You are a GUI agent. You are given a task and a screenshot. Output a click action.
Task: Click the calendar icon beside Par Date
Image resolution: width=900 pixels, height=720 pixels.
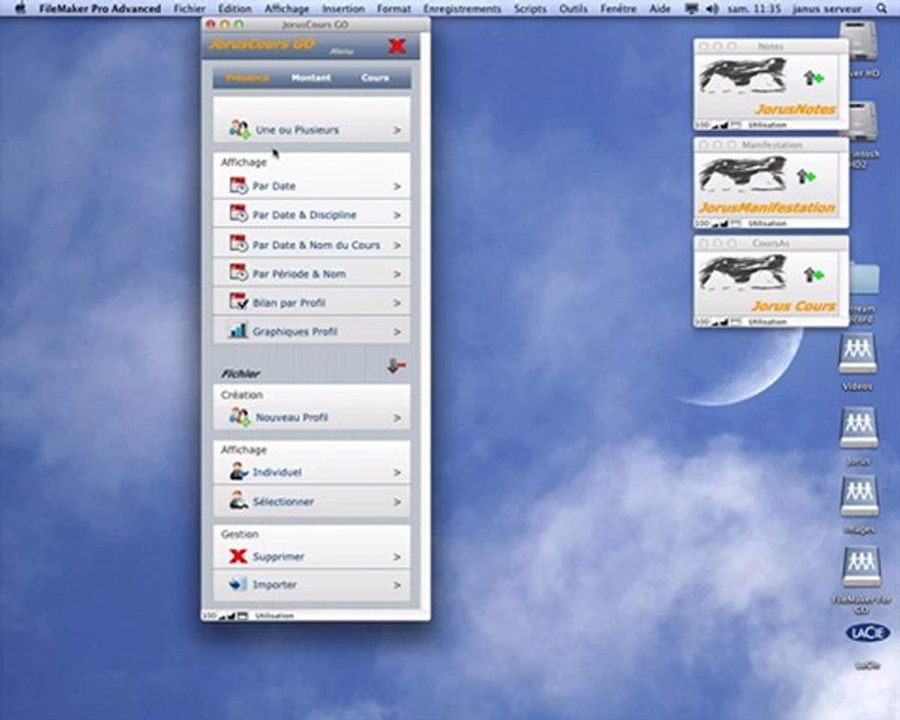coord(239,185)
